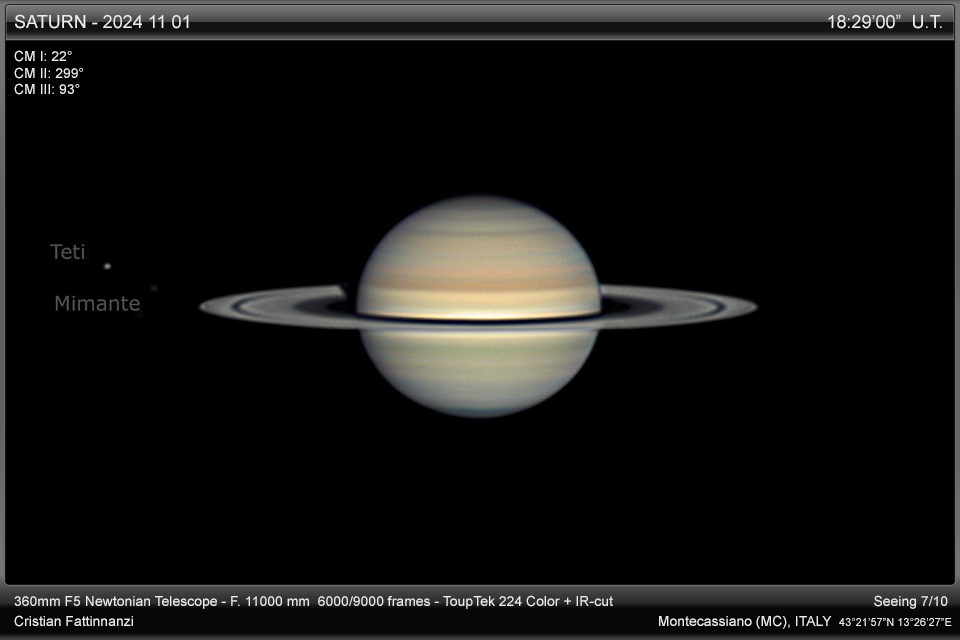The height and width of the screenshot is (640, 960).
Task: Click Saturn's planet disk
Action: click(479, 306)
